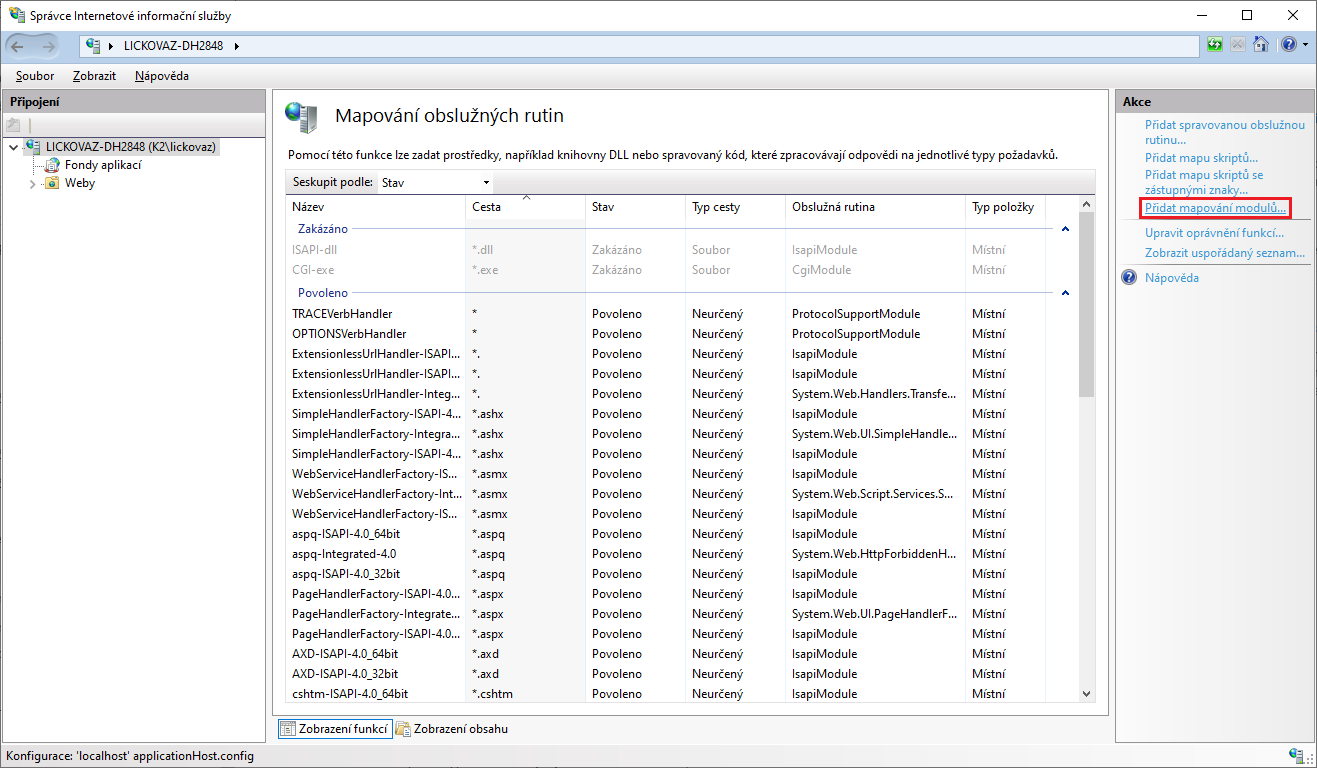Screen dimensions: 1317x768
Task: Click the breadcrumb arrow after LICKOVAZ-DH2848
Action: 236,46
